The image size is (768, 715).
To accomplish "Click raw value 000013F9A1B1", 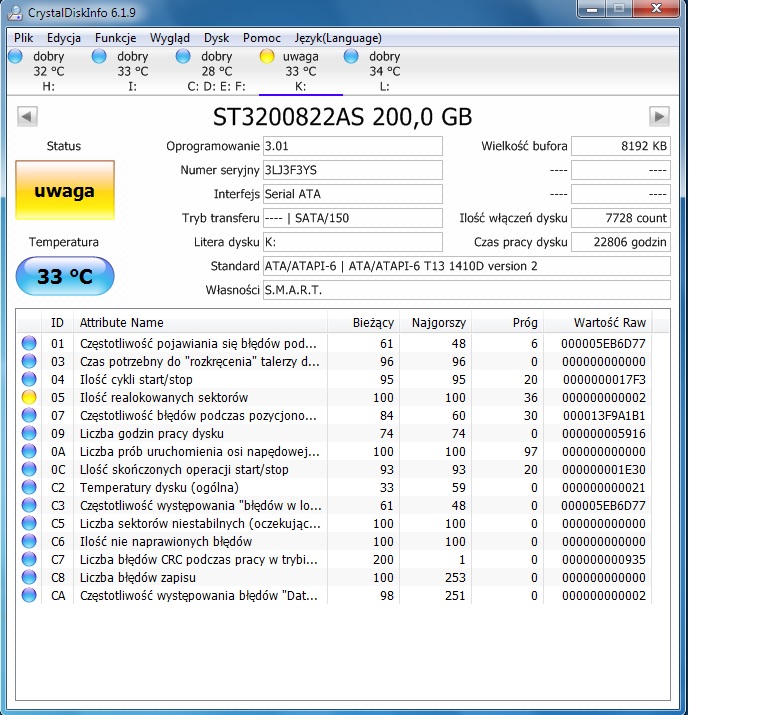I will tap(604, 416).
